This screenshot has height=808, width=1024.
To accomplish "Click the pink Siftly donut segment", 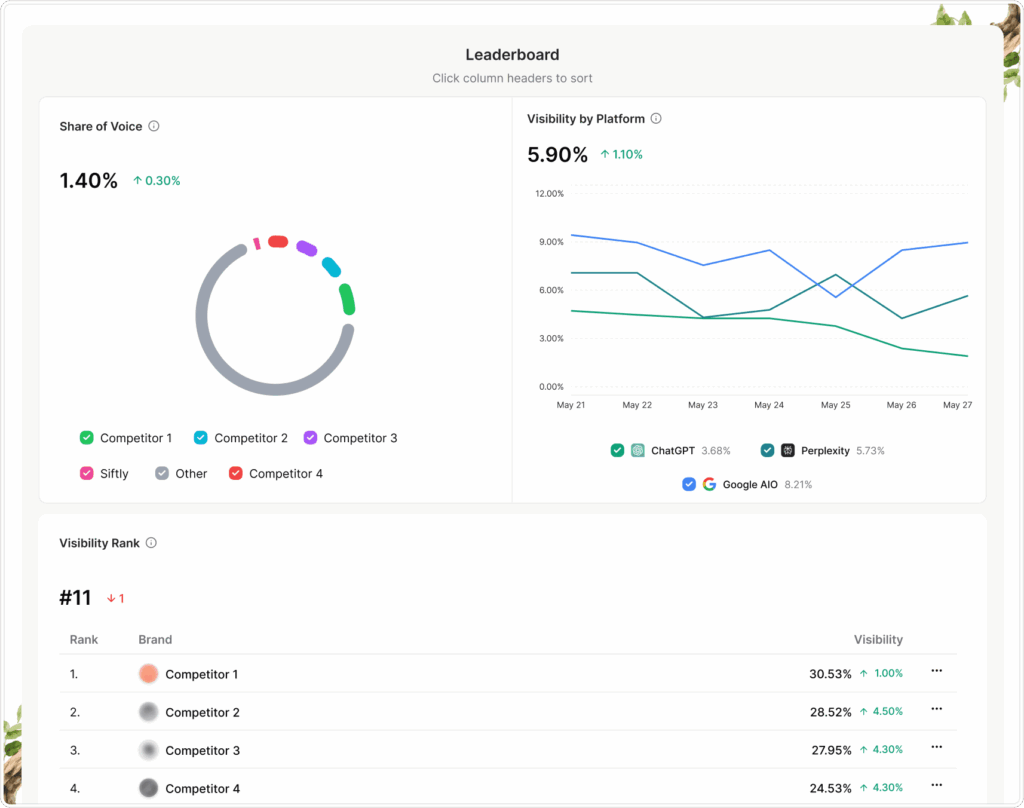I will point(257,244).
